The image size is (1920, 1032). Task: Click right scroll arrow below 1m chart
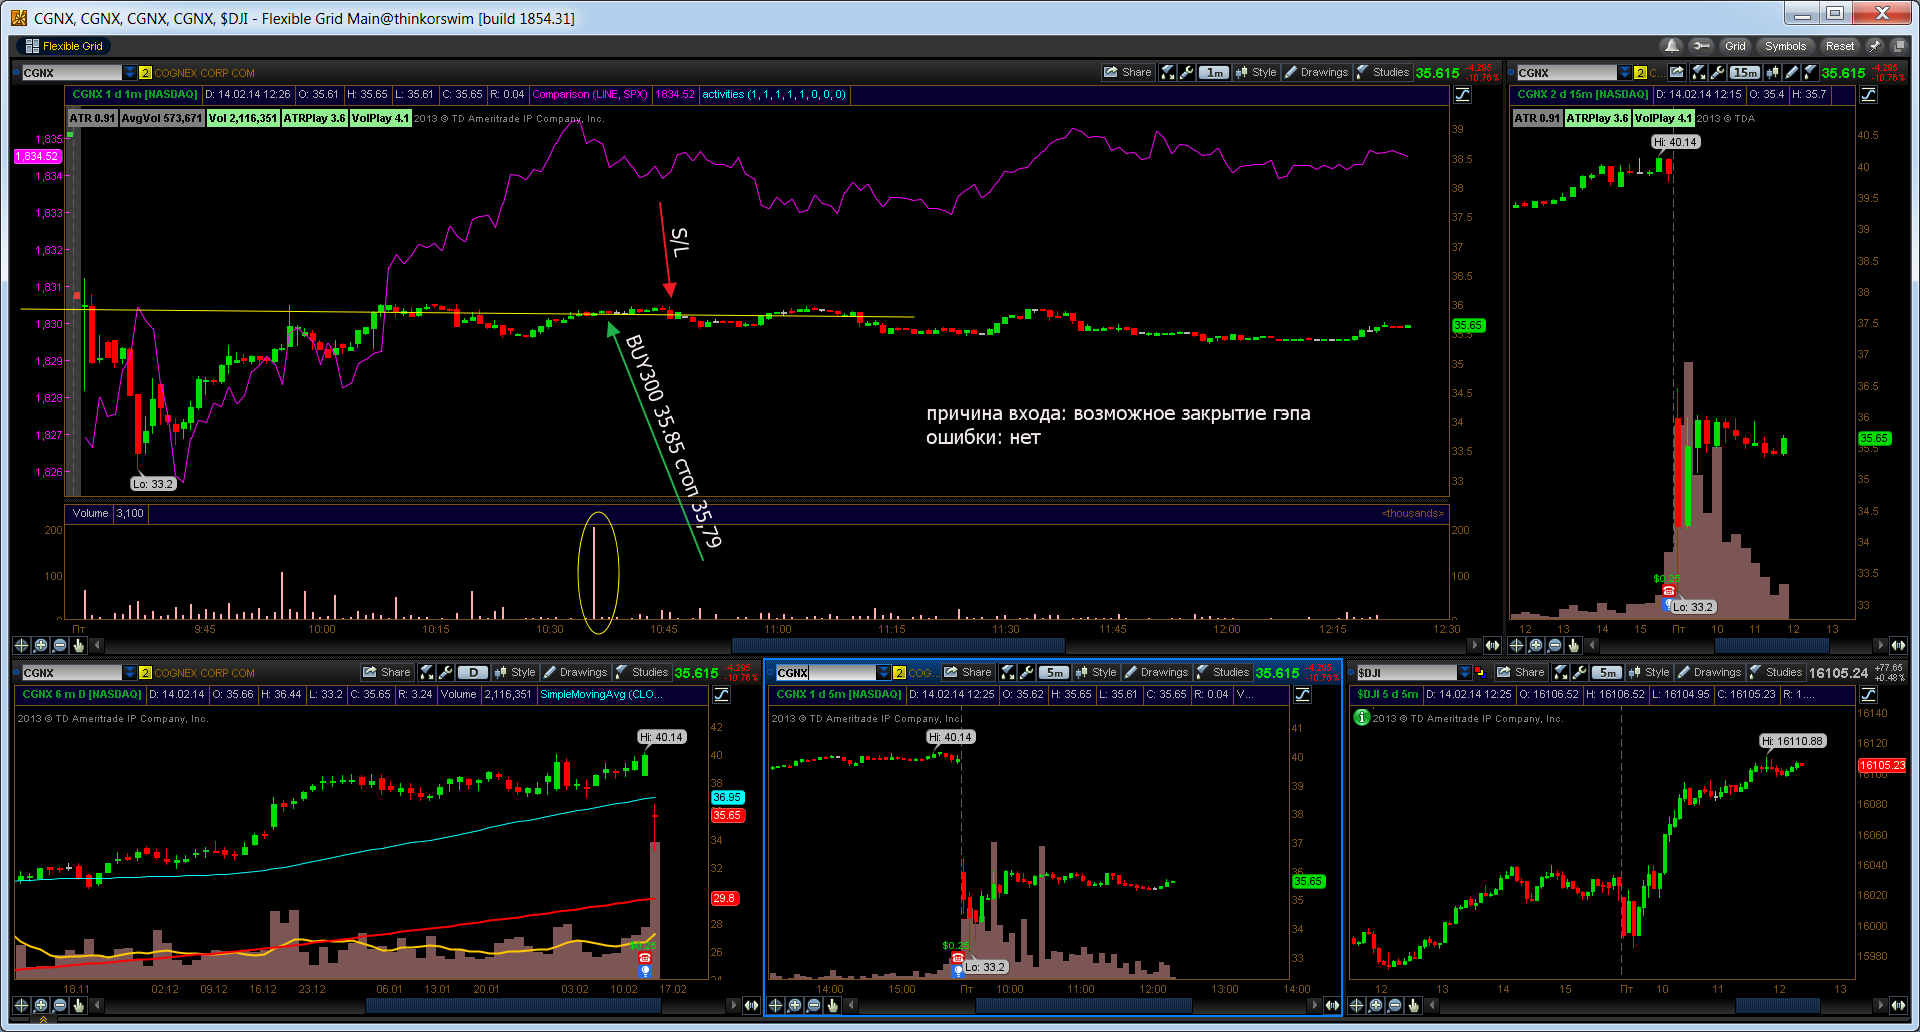click(x=1474, y=645)
